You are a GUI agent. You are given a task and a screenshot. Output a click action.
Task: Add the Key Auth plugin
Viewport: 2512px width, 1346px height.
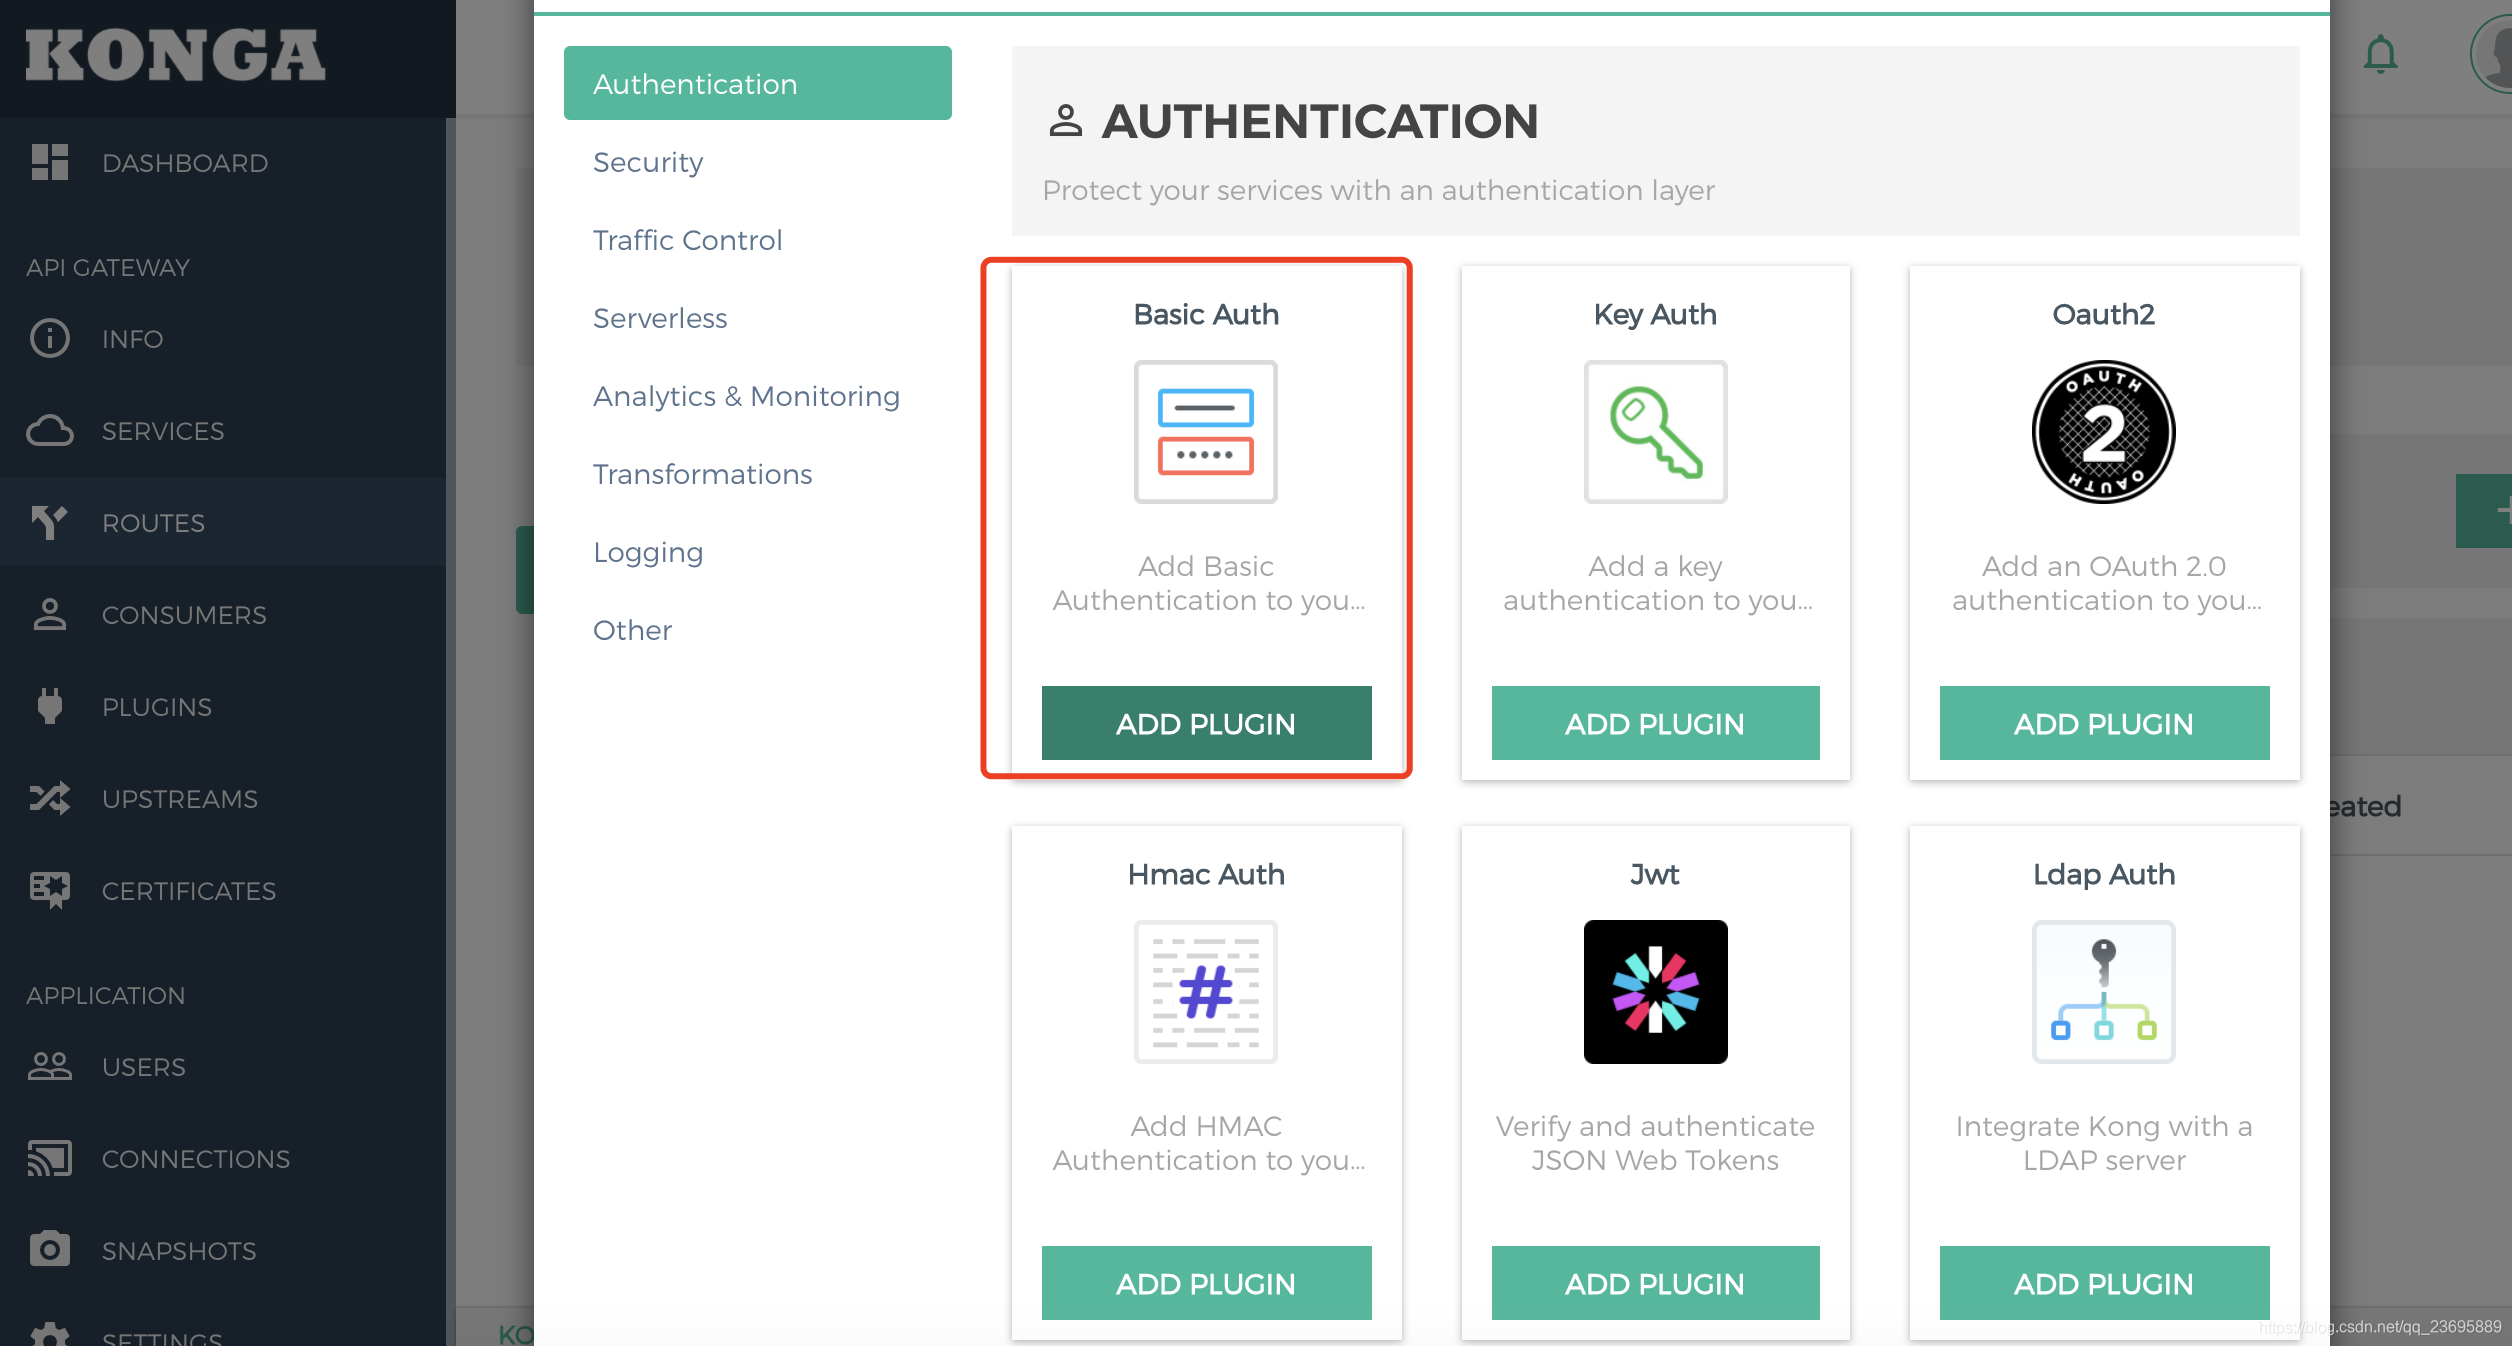[1655, 723]
